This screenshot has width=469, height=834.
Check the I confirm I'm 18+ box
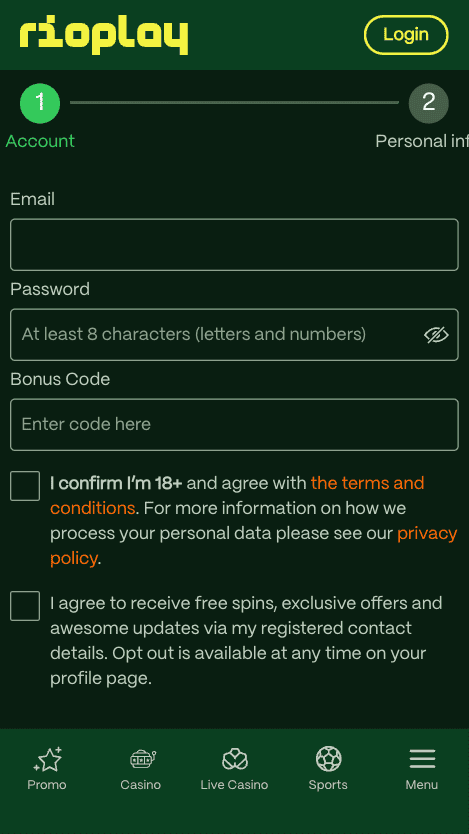(25, 486)
